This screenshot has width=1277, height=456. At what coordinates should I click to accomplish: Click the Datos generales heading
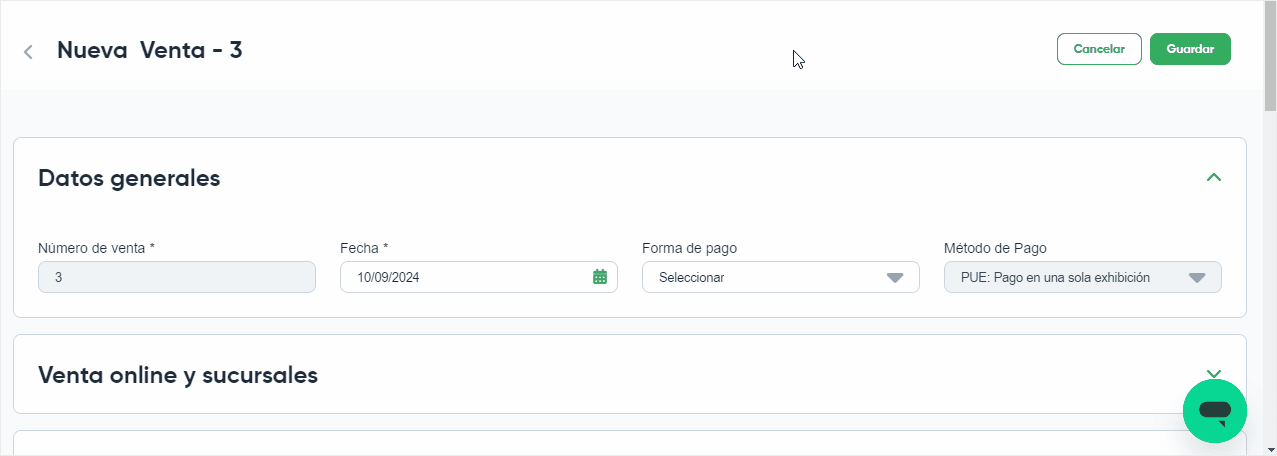point(129,179)
